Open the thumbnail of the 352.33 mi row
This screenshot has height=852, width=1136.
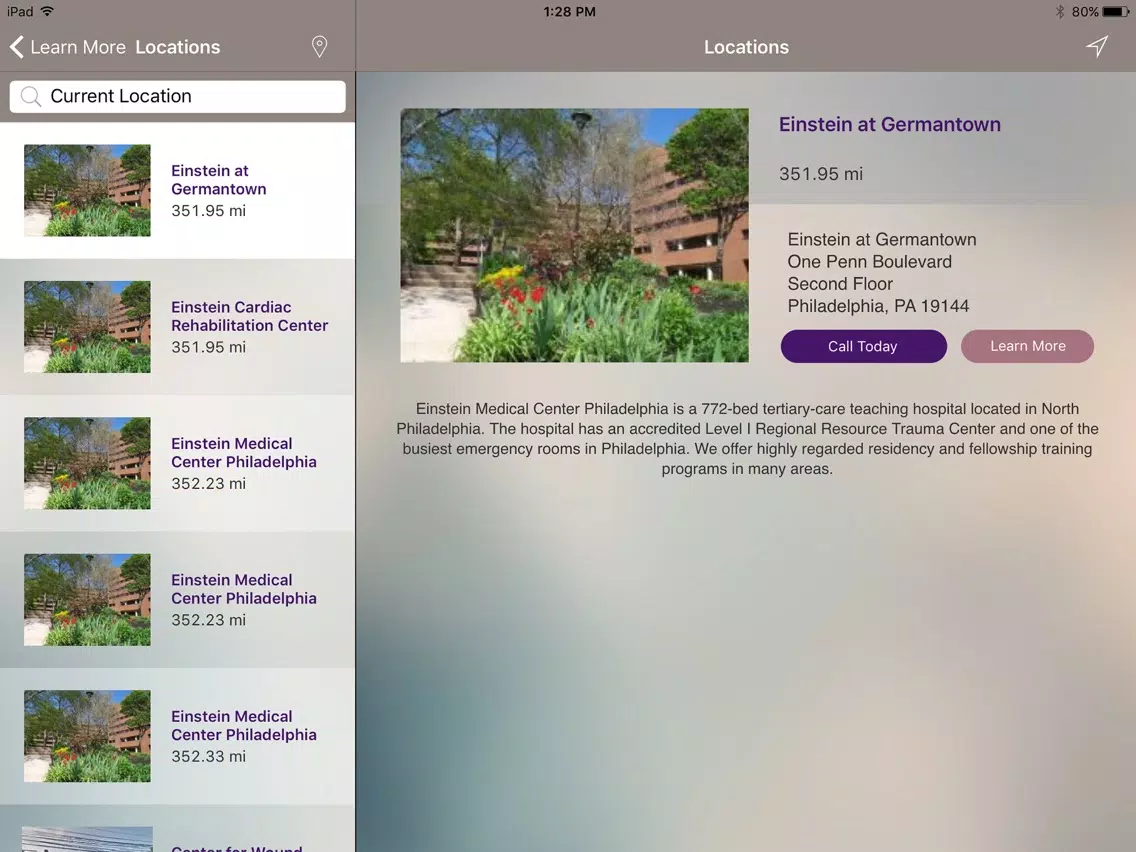(x=87, y=736)
